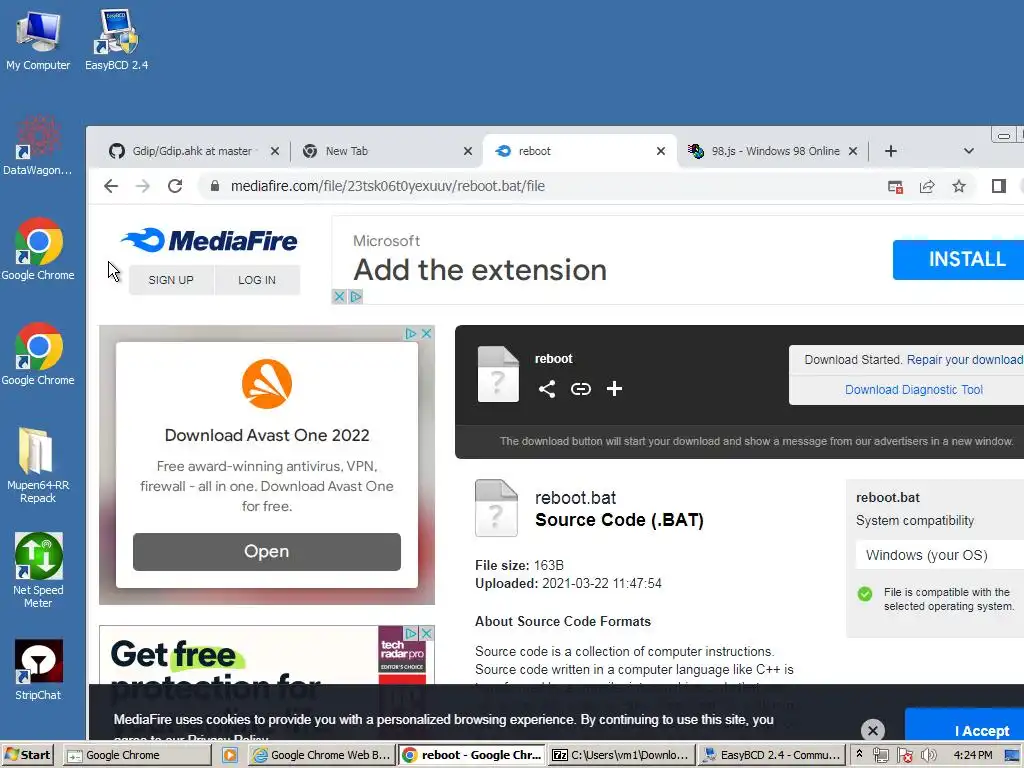Go back with the browser back arrow

pyautogui.click(x=111, y=186)
